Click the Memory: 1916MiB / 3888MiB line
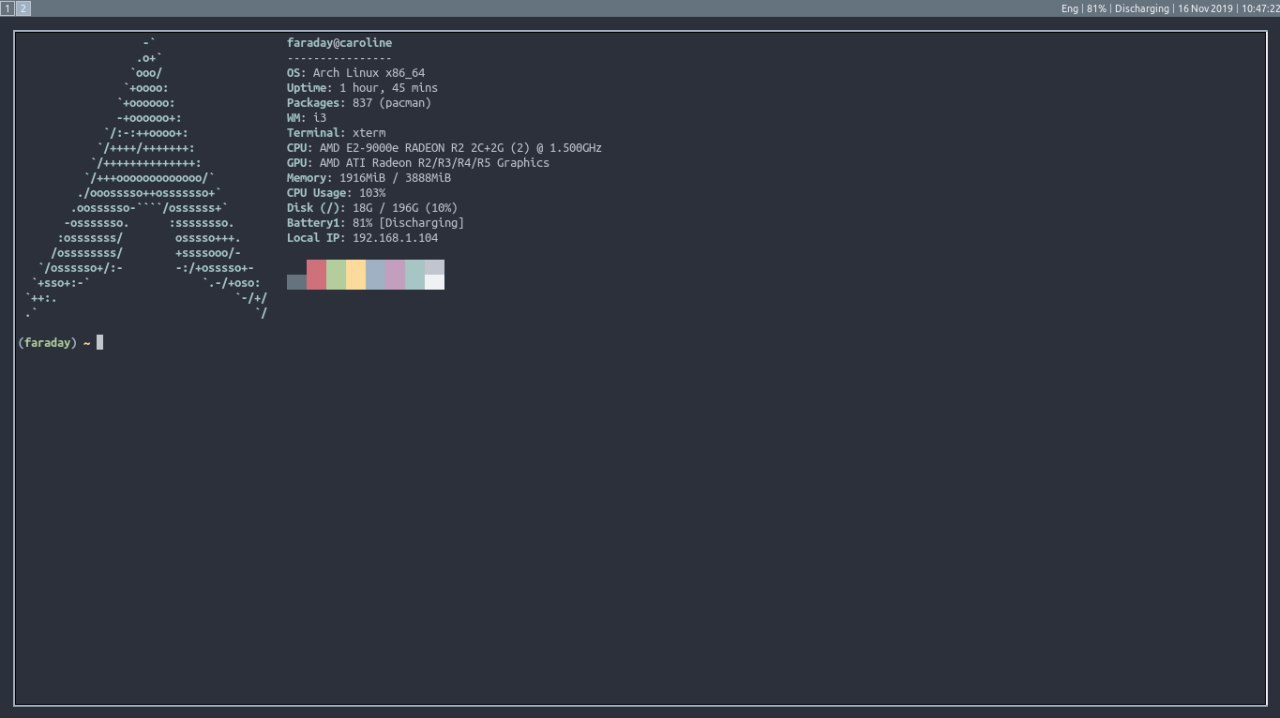The height and width of the screenshot is (718, 1280). (369, 178)
